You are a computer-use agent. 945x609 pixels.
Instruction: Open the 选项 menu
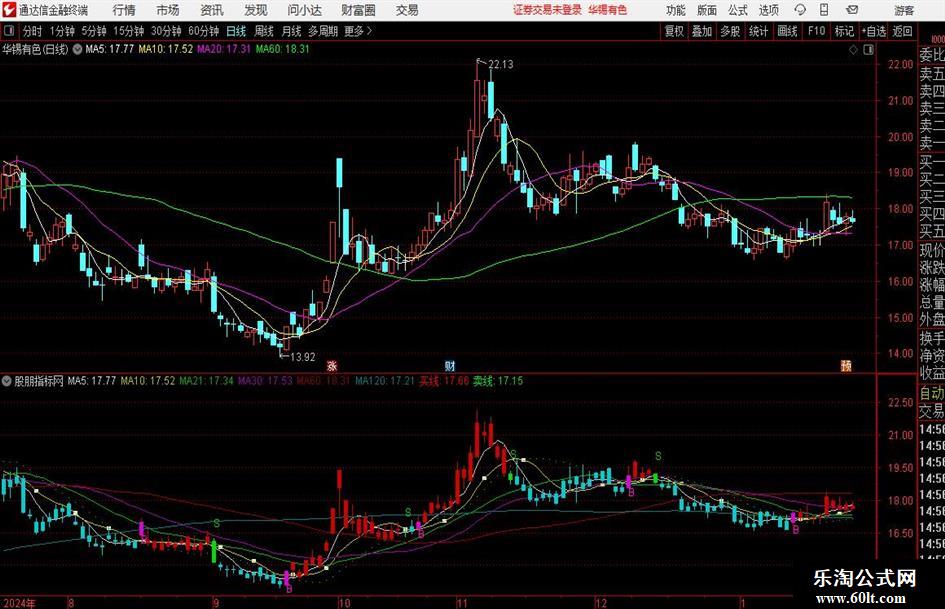click(x=768, y=10)
